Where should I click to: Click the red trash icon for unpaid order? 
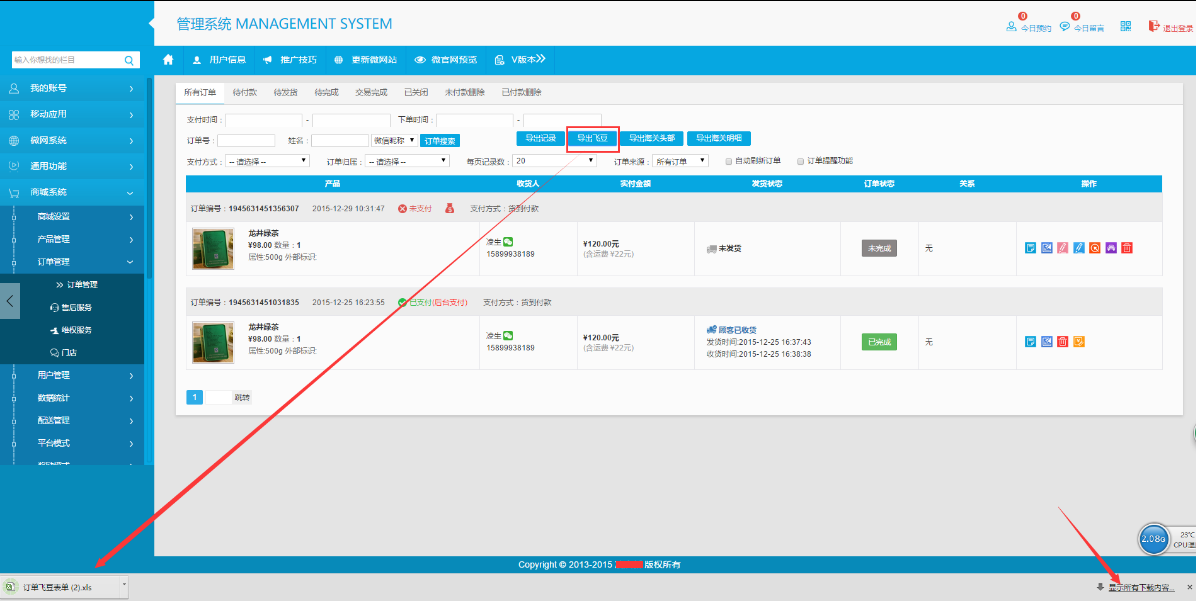pos(1126,248)
